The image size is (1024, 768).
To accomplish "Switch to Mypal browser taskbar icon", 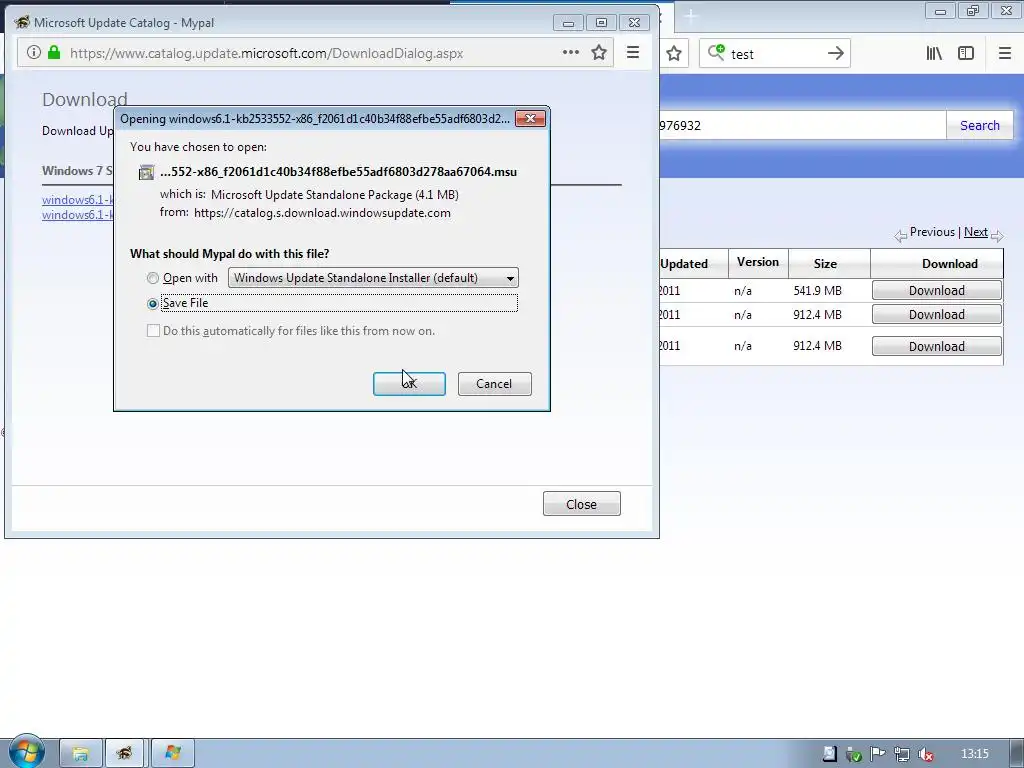I will pyautogui.click(x=125, y=753).
